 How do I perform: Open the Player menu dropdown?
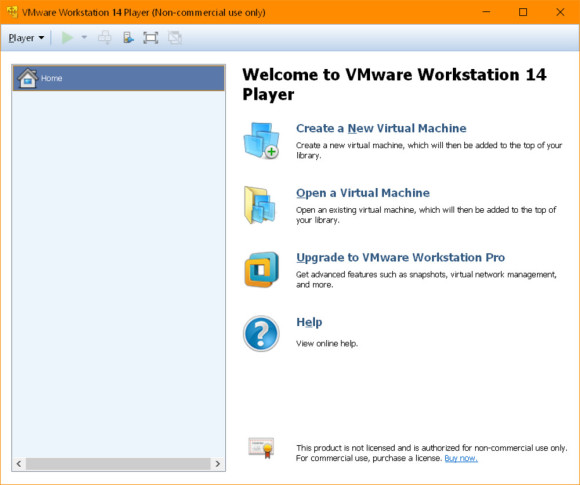pyautogui.click(x=26, y=38)
